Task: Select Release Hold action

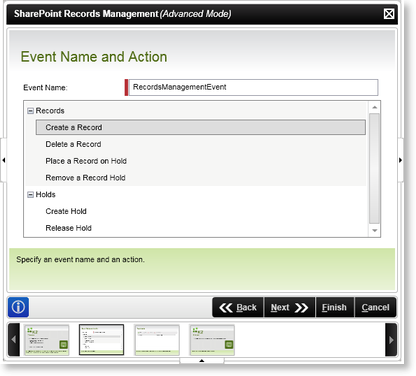Action: tap(68, 228)
